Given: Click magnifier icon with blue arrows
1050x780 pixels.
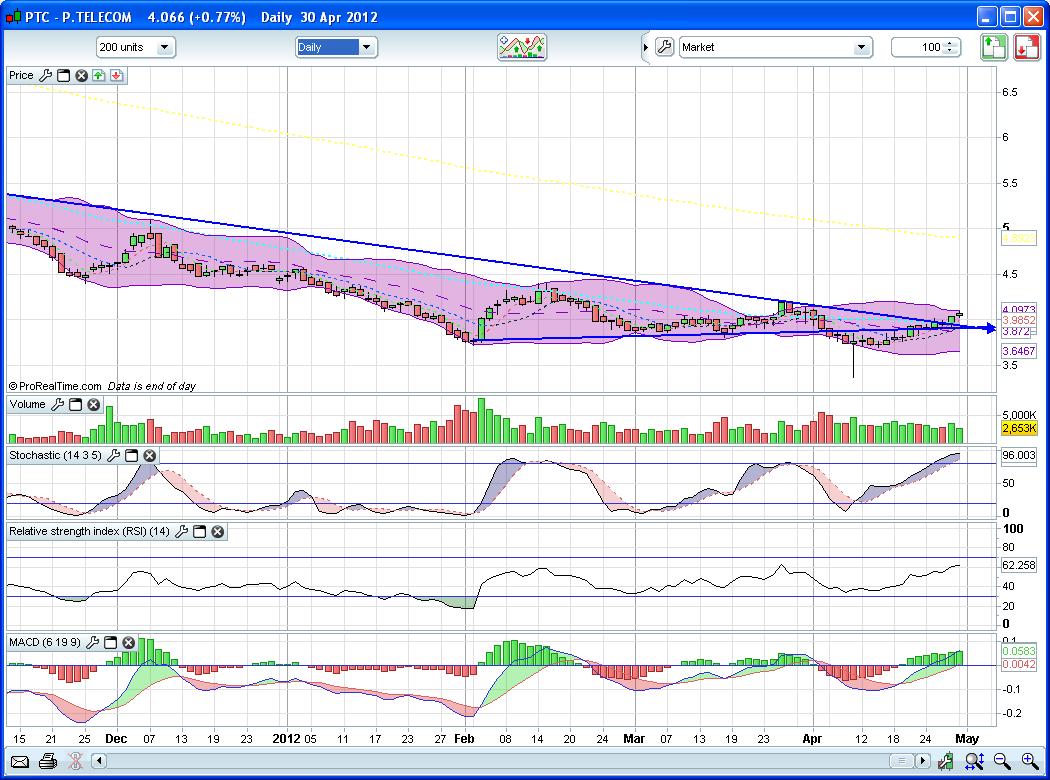Looking at the screenshot, I should [974, 761].
